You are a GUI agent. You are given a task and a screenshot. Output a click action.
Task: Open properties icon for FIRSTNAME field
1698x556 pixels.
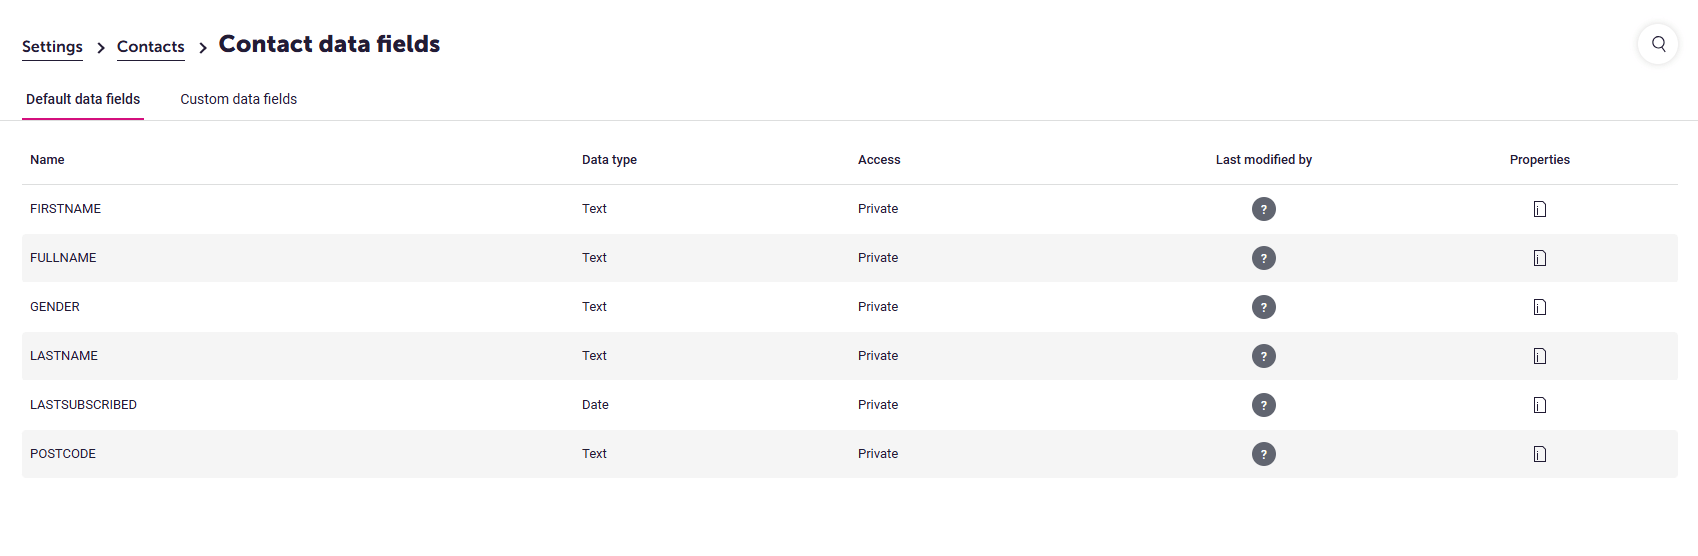tap(1540, 209)
